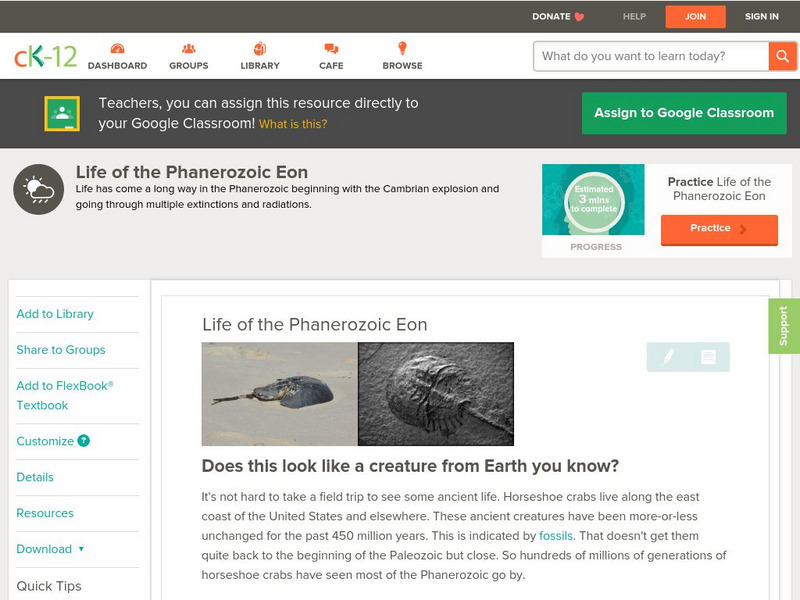
Task: Click the highlighter pencil icon
Action: 668,357
